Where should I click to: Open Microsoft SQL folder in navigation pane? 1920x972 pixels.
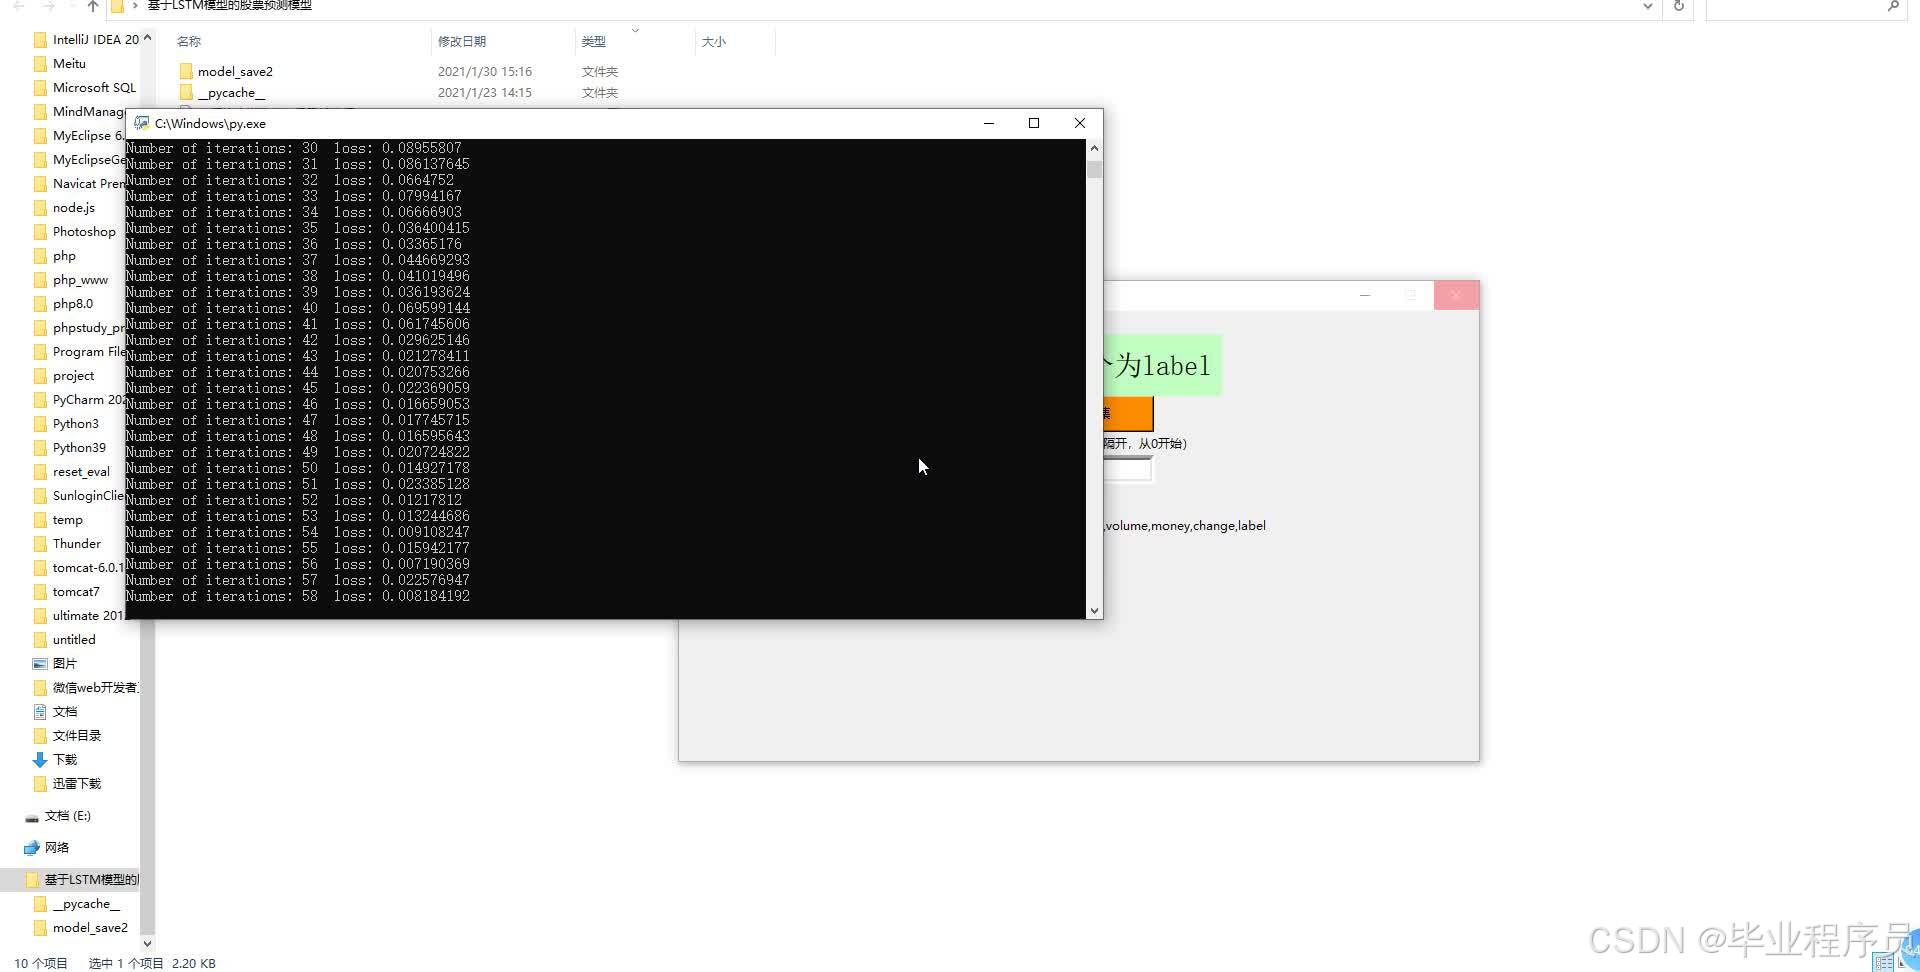85,88
